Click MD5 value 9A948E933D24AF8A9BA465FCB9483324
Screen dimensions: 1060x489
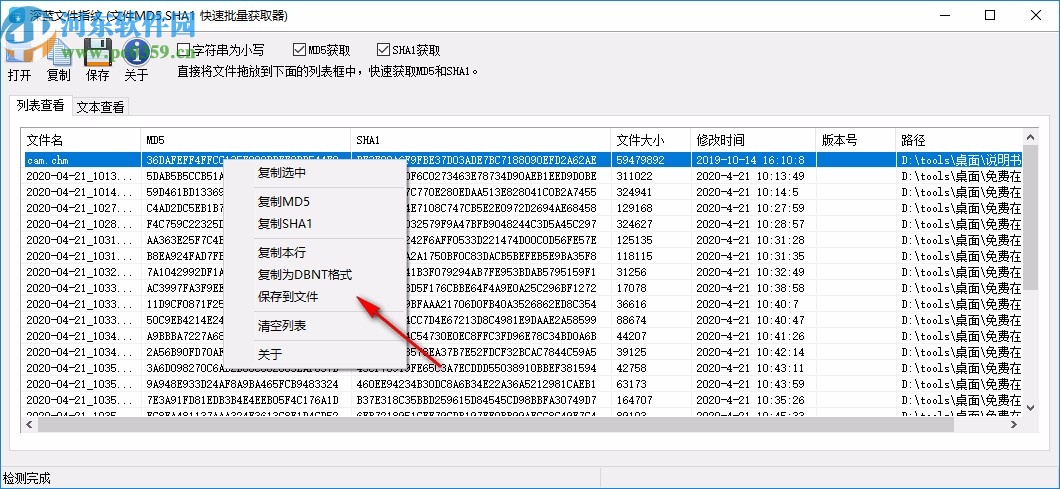point(243,384)
